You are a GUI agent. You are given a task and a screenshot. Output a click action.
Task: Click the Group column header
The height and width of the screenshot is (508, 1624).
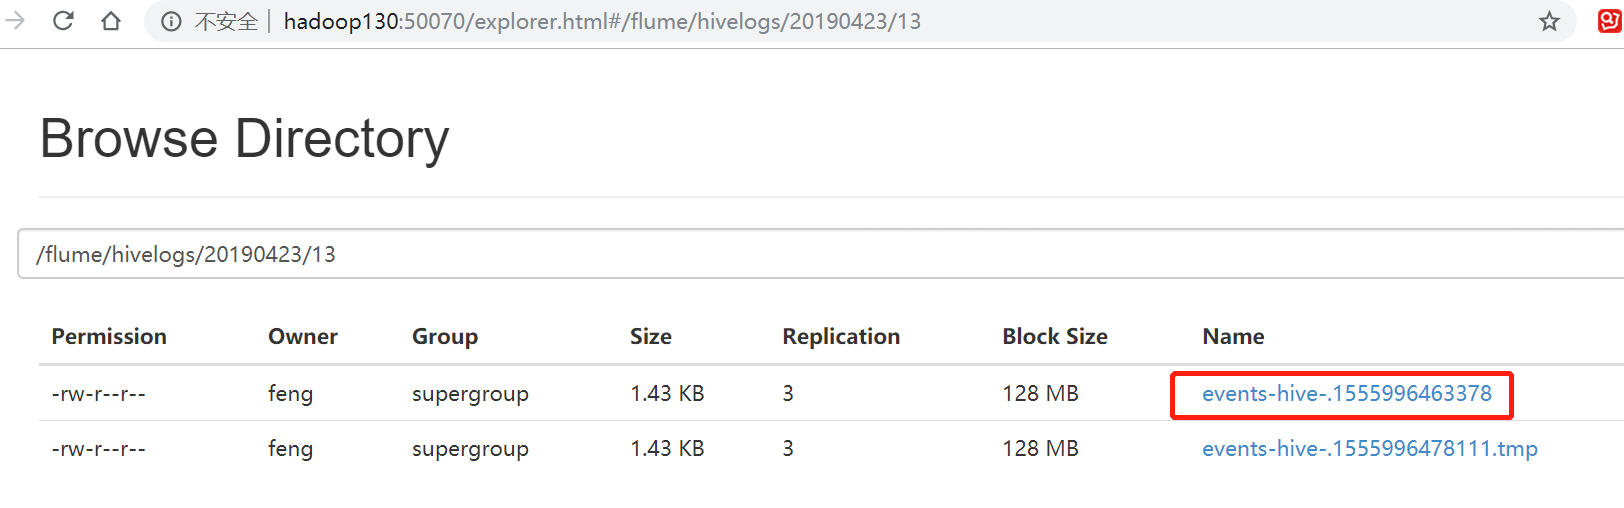click(445, 337)
